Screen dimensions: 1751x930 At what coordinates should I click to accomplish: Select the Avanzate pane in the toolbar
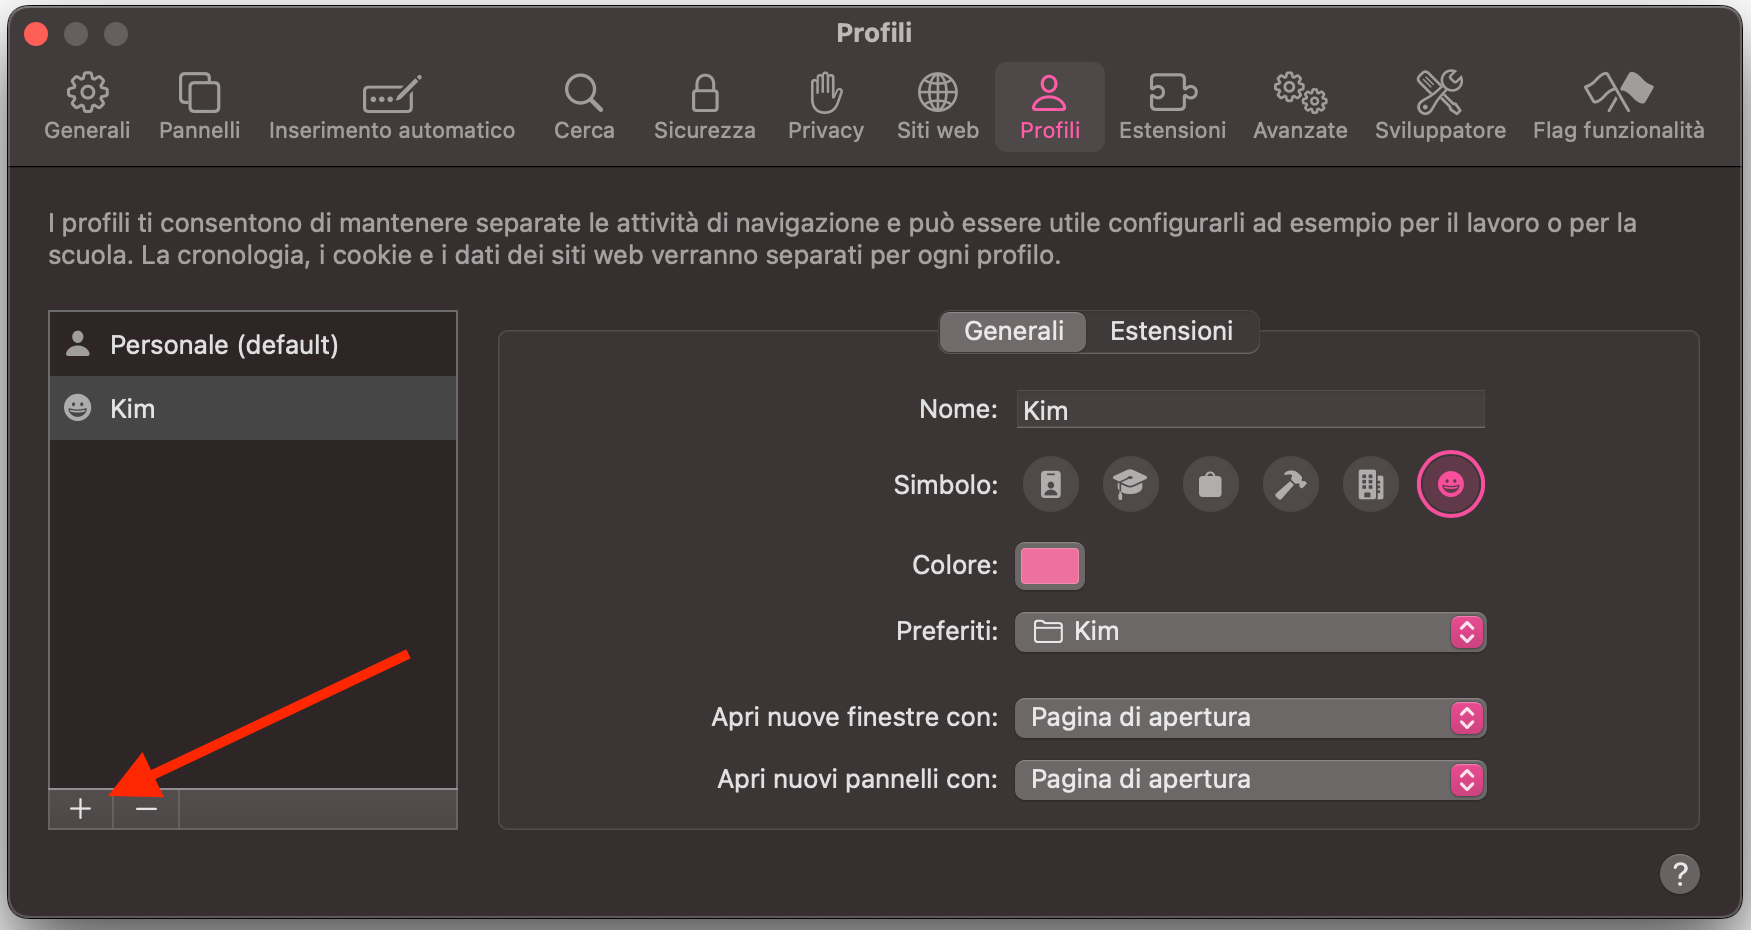click(x=1299, y=105)
